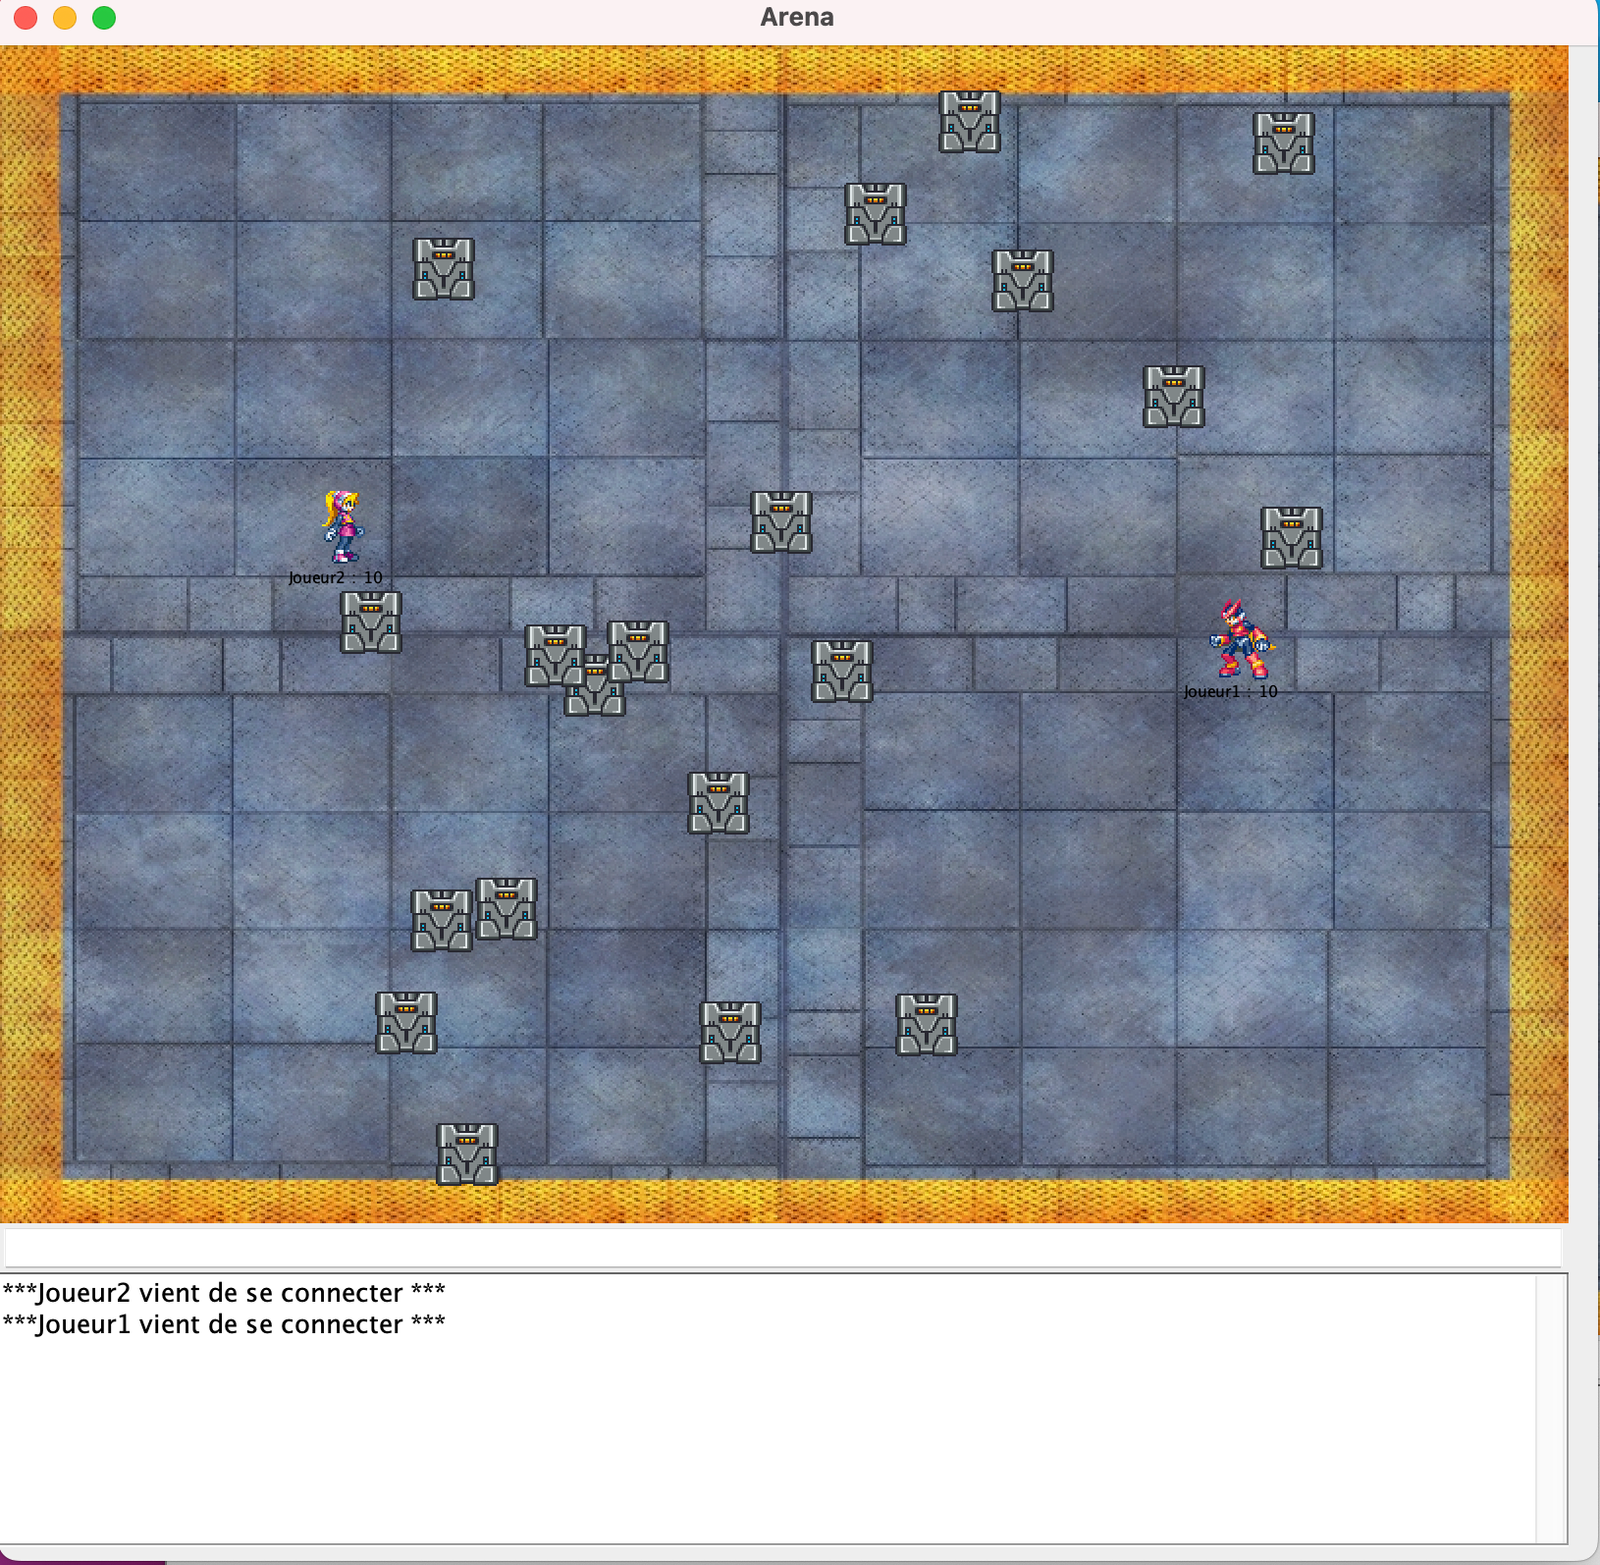Viewport: 1600px width, 1565px height.
Task: Click the "Joueur2 vient de se connecter" log line
Action: [x=224, y=1293]
